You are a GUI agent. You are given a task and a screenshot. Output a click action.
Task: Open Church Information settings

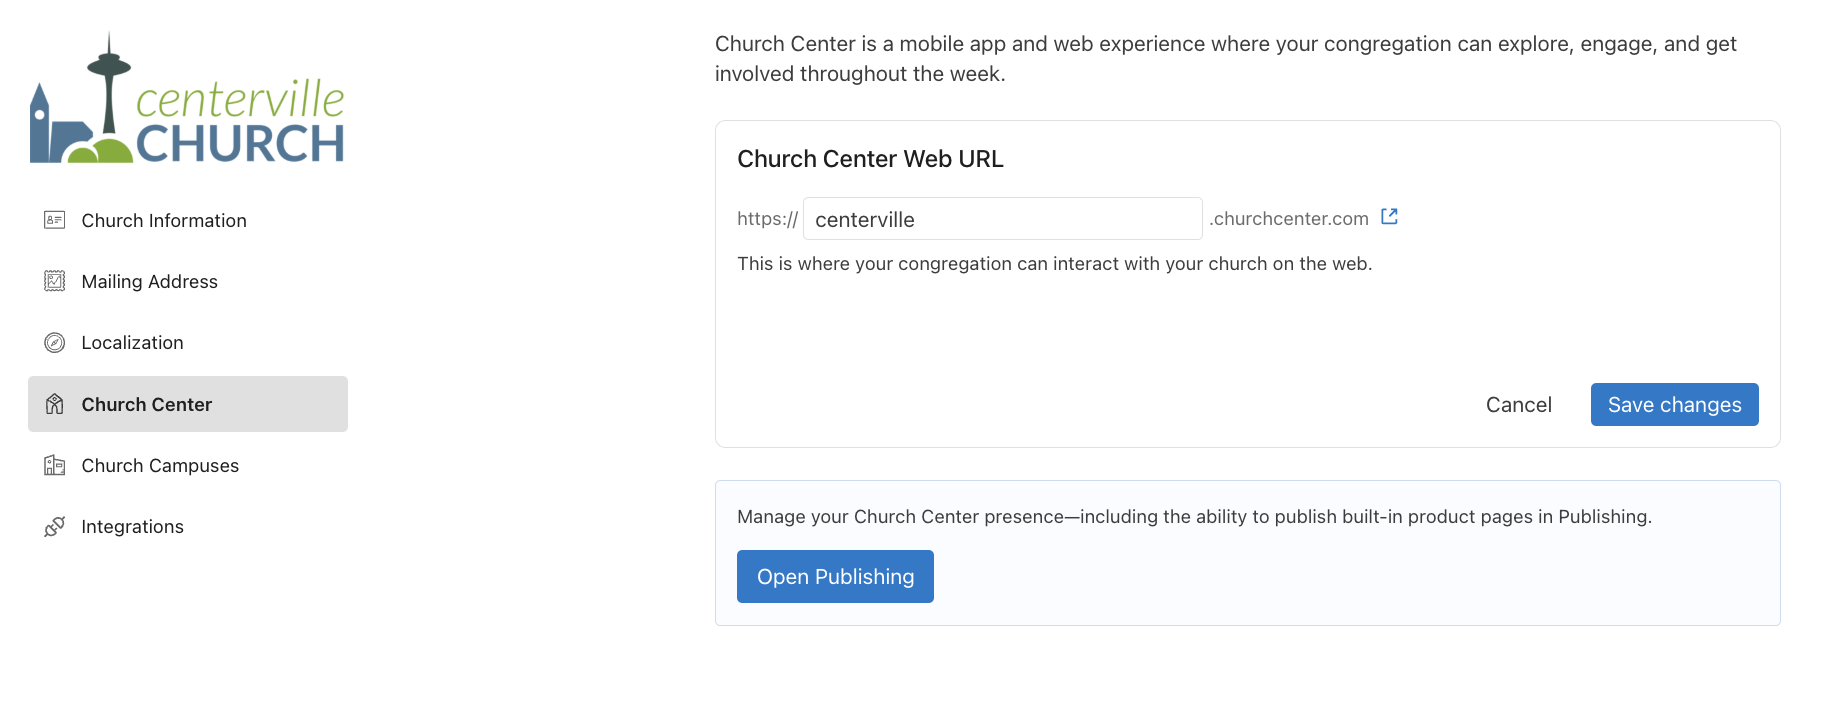(x=188, y=220)
